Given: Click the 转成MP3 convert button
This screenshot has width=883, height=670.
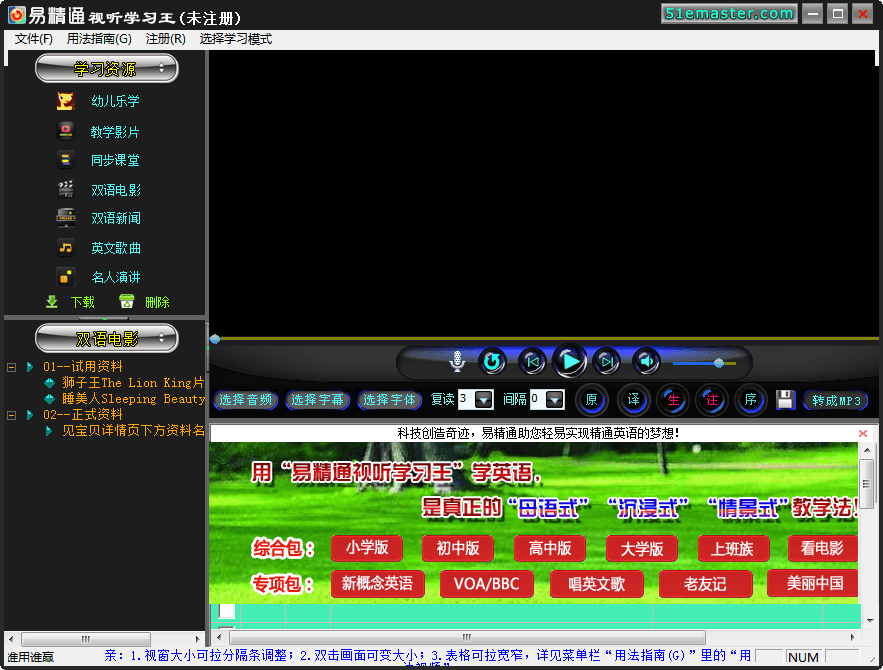Looking at the screenshot, I should (x=836, y=401).
